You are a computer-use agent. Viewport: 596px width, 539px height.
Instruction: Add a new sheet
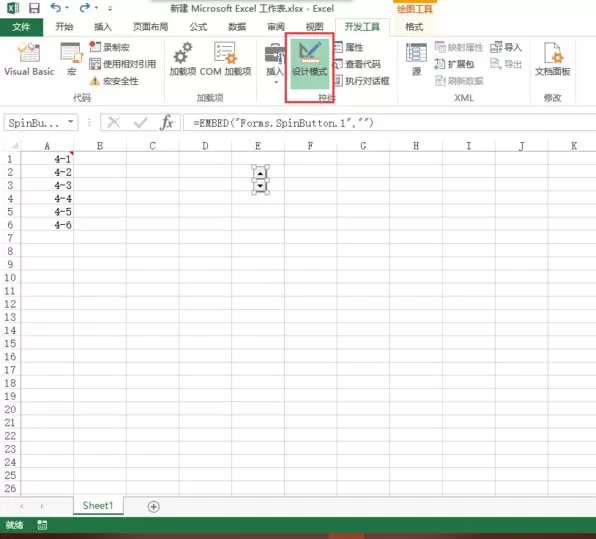coord(154,506)
